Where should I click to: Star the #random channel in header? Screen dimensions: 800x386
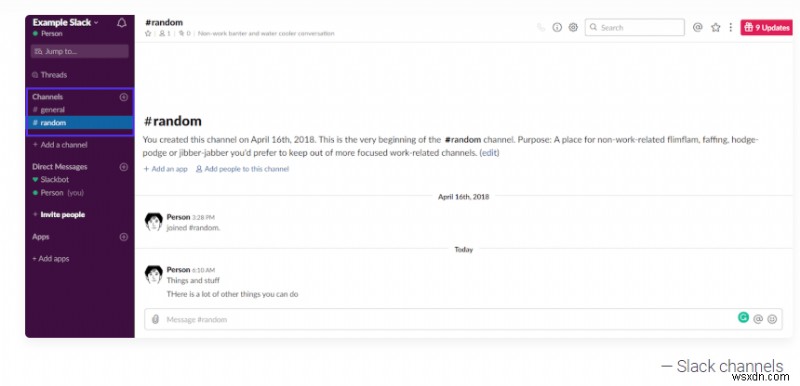pyautogui.click(x=148, y=34)
